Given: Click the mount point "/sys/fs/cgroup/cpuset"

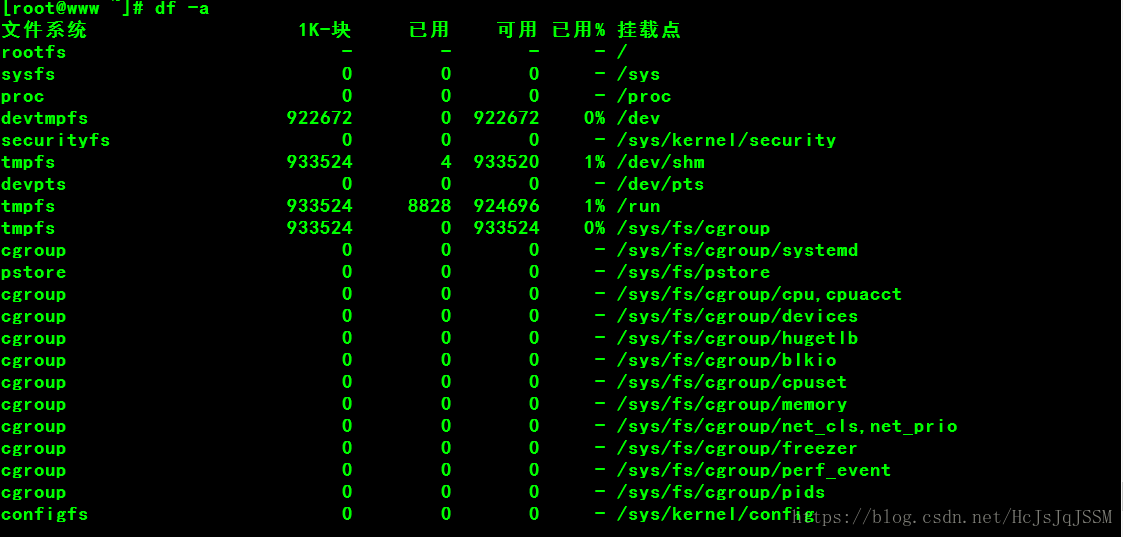Looking at the screenshot, I should tap(732, 382).
